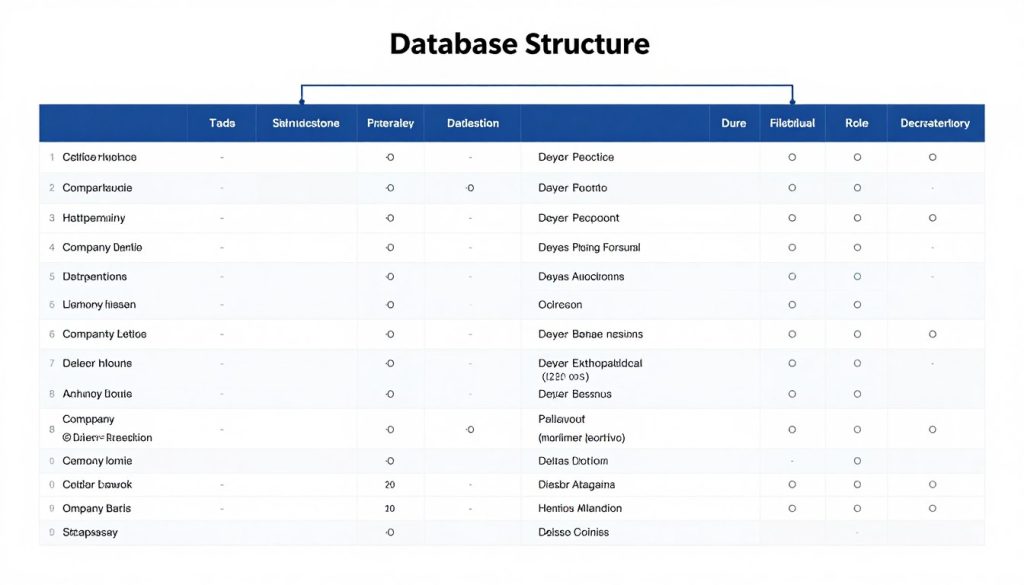
Task: Sort by the Tads column header
Action: click(222, 123)
